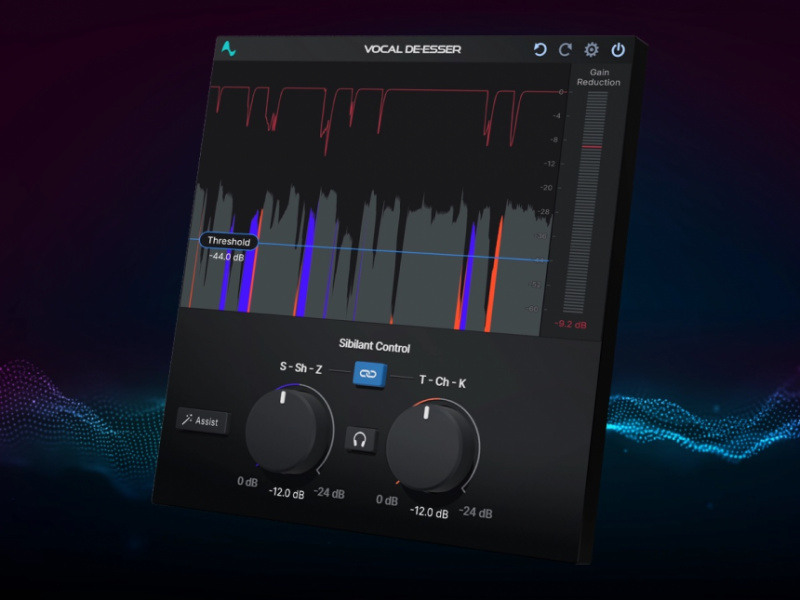Image resolution: width=800 pixels, height=600 pixels.
Task: Click the S - Sh - Z label
Action: [x=301, y=368]
